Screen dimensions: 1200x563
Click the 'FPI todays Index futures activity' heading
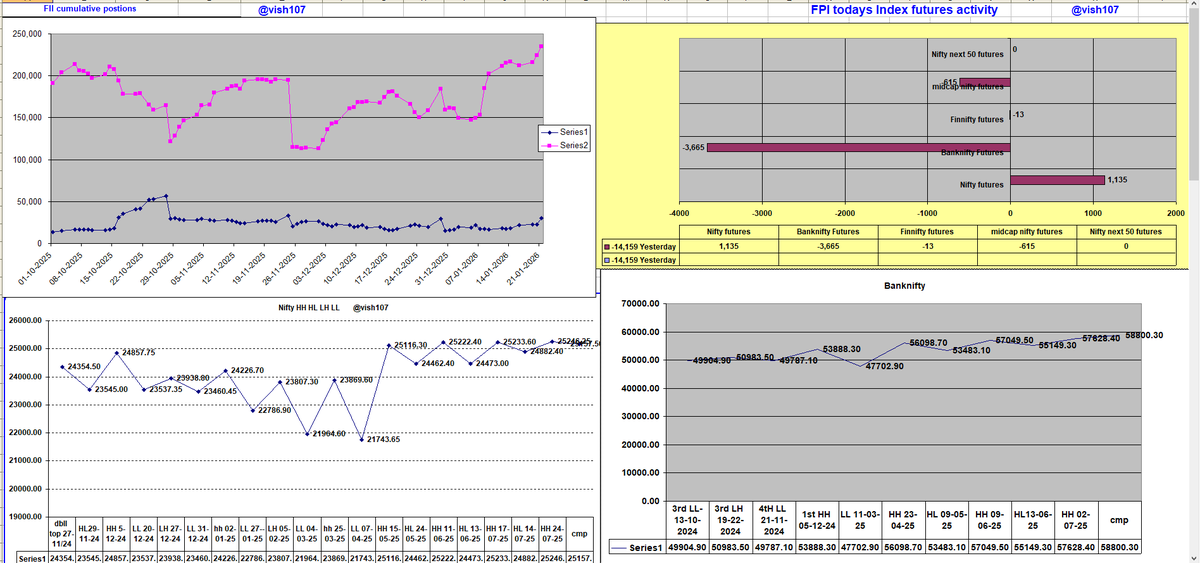[904, 10]
